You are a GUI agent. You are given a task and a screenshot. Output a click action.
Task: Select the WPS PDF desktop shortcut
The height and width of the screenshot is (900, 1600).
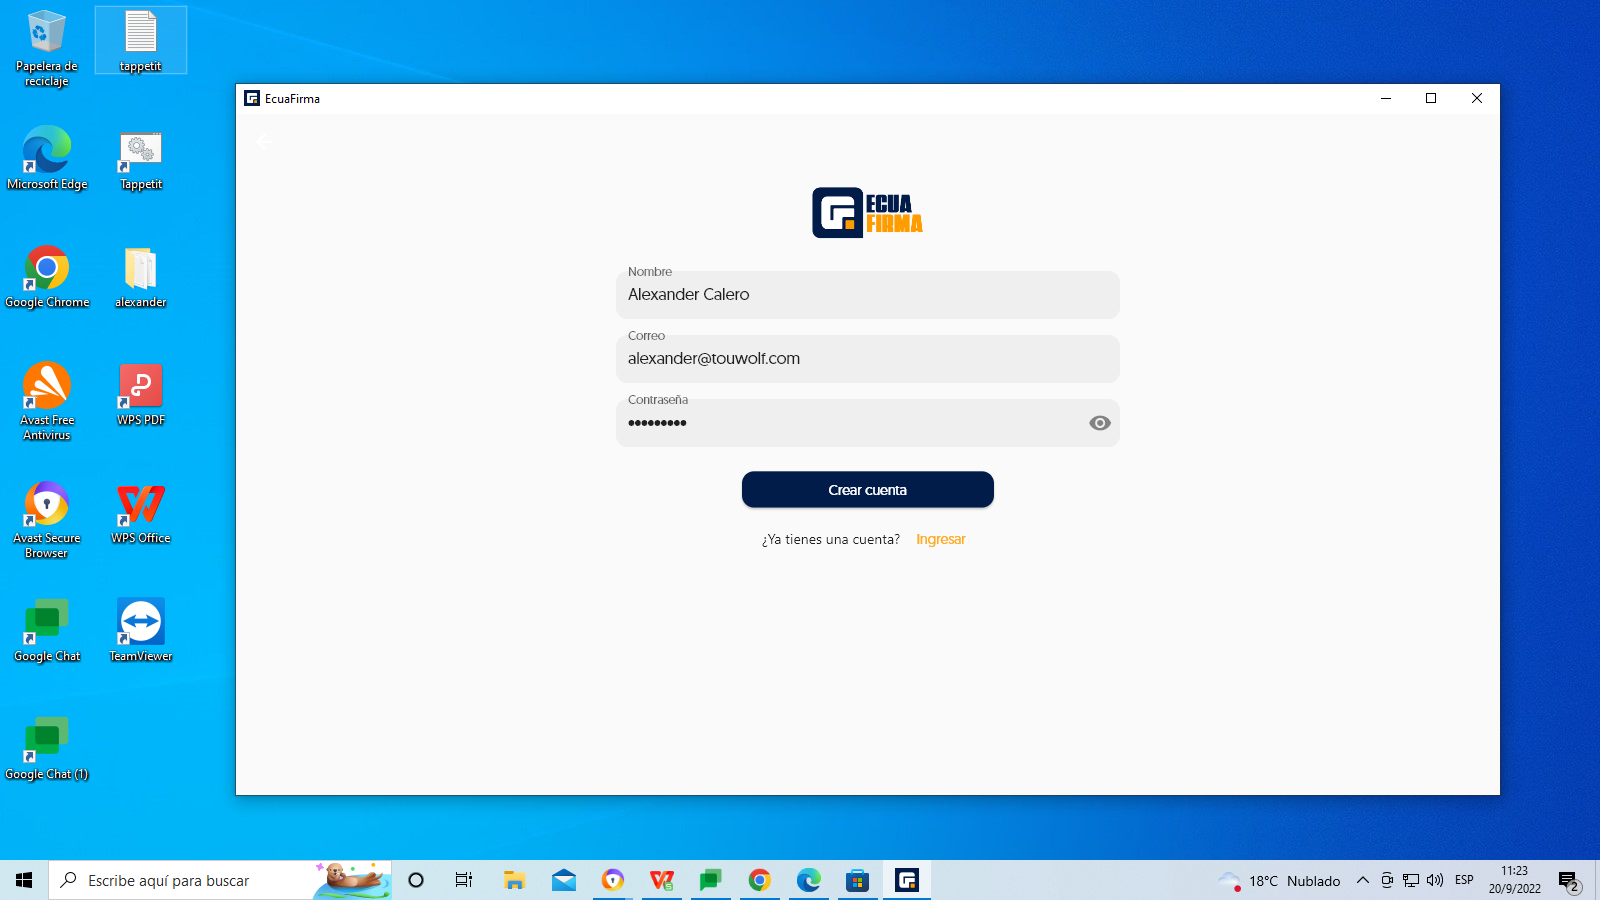141,395
